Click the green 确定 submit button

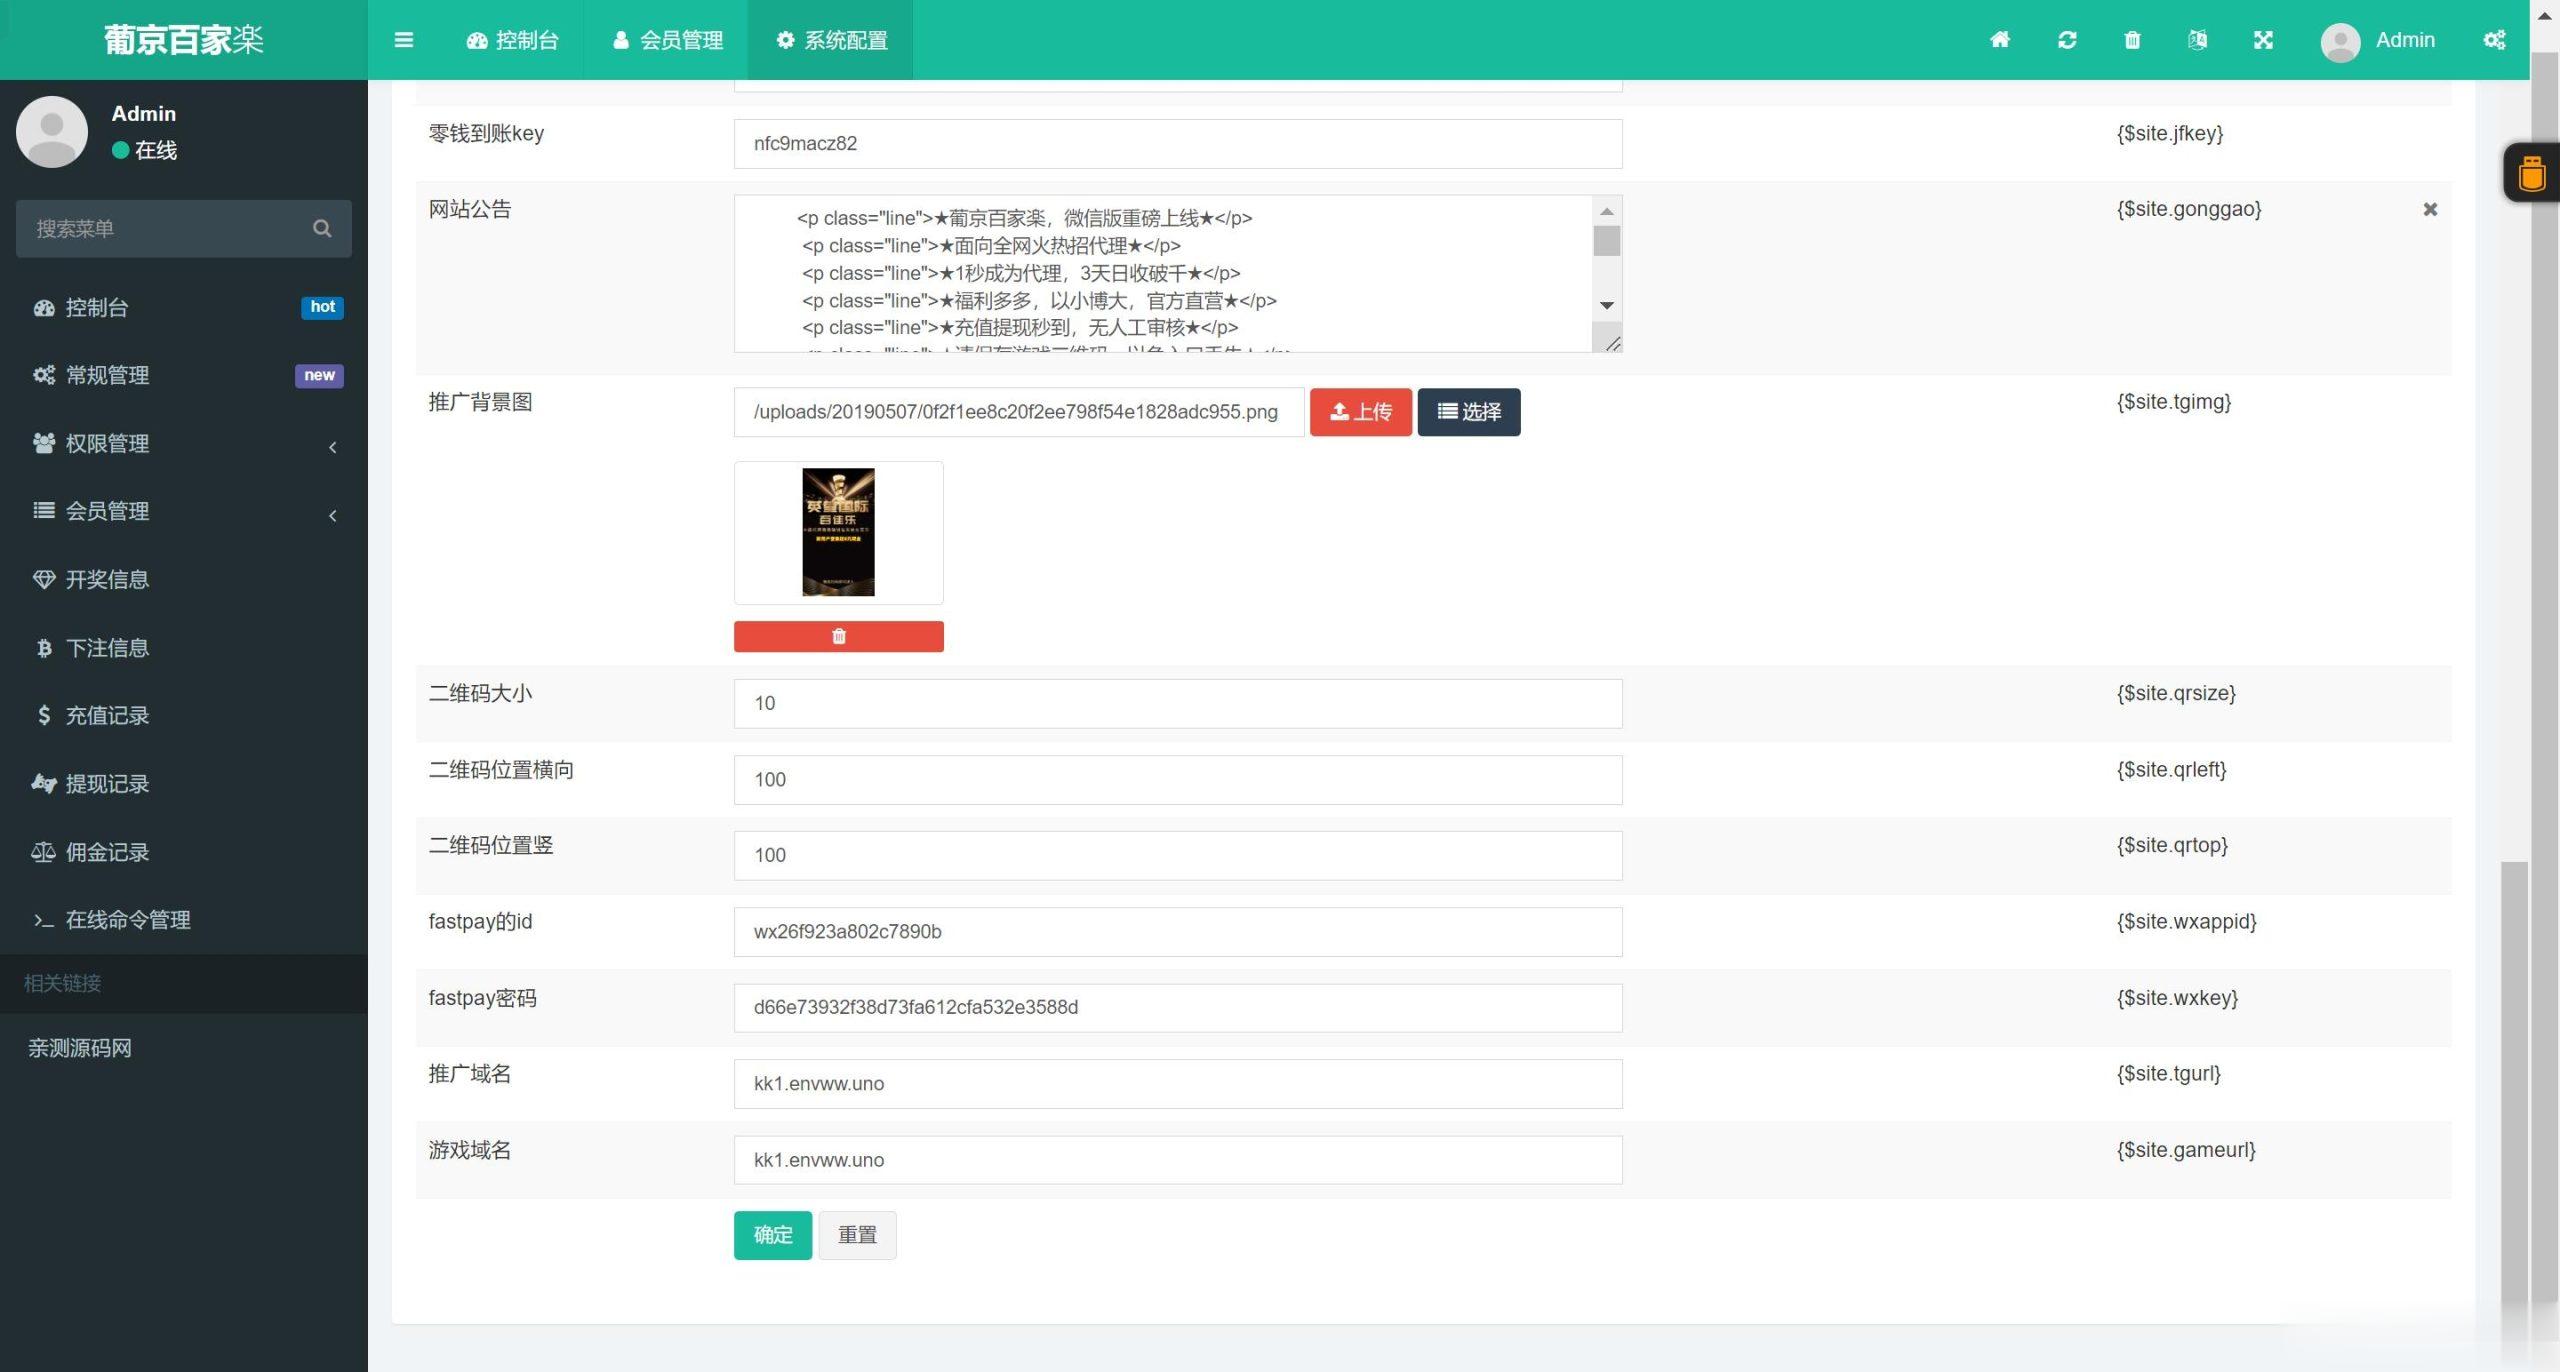click(772, 1235)
